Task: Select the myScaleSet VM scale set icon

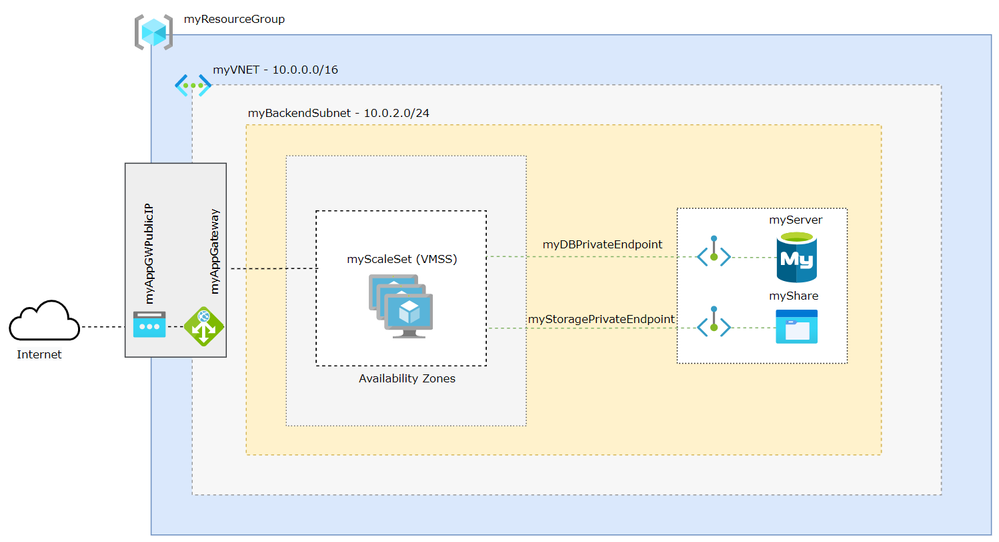Action: pos(401,306)
